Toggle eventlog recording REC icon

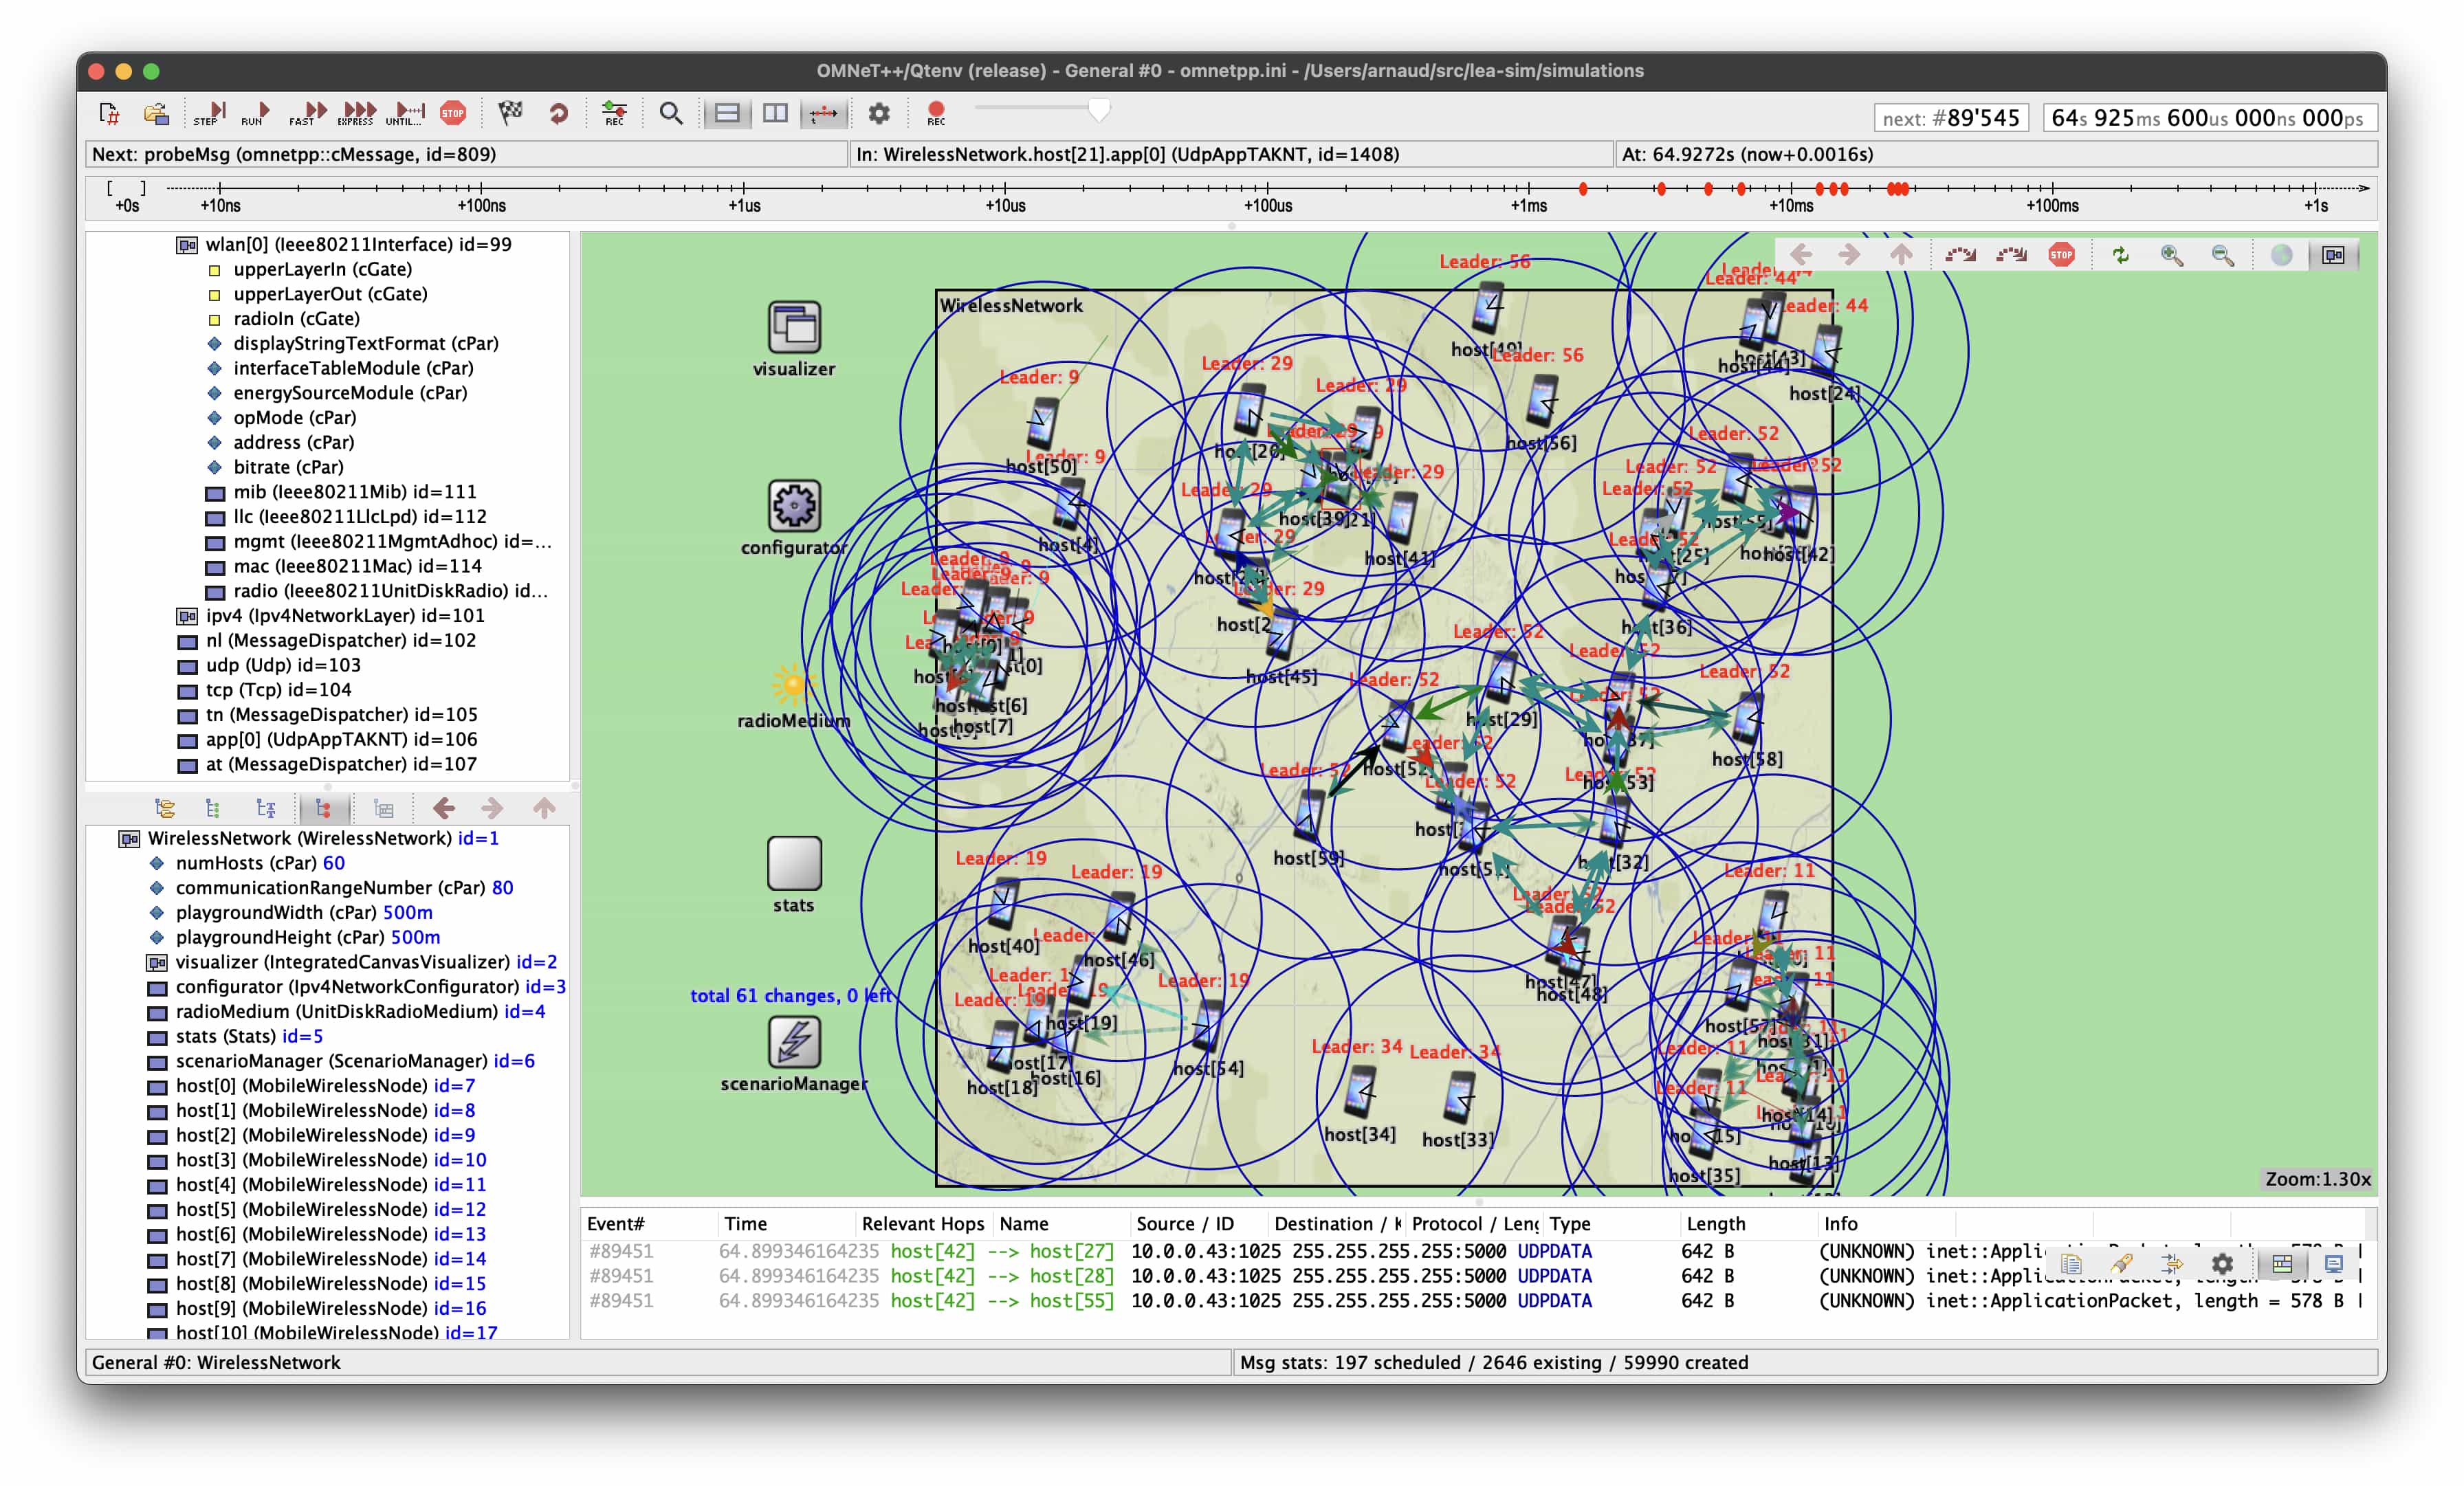click(614, 114)
